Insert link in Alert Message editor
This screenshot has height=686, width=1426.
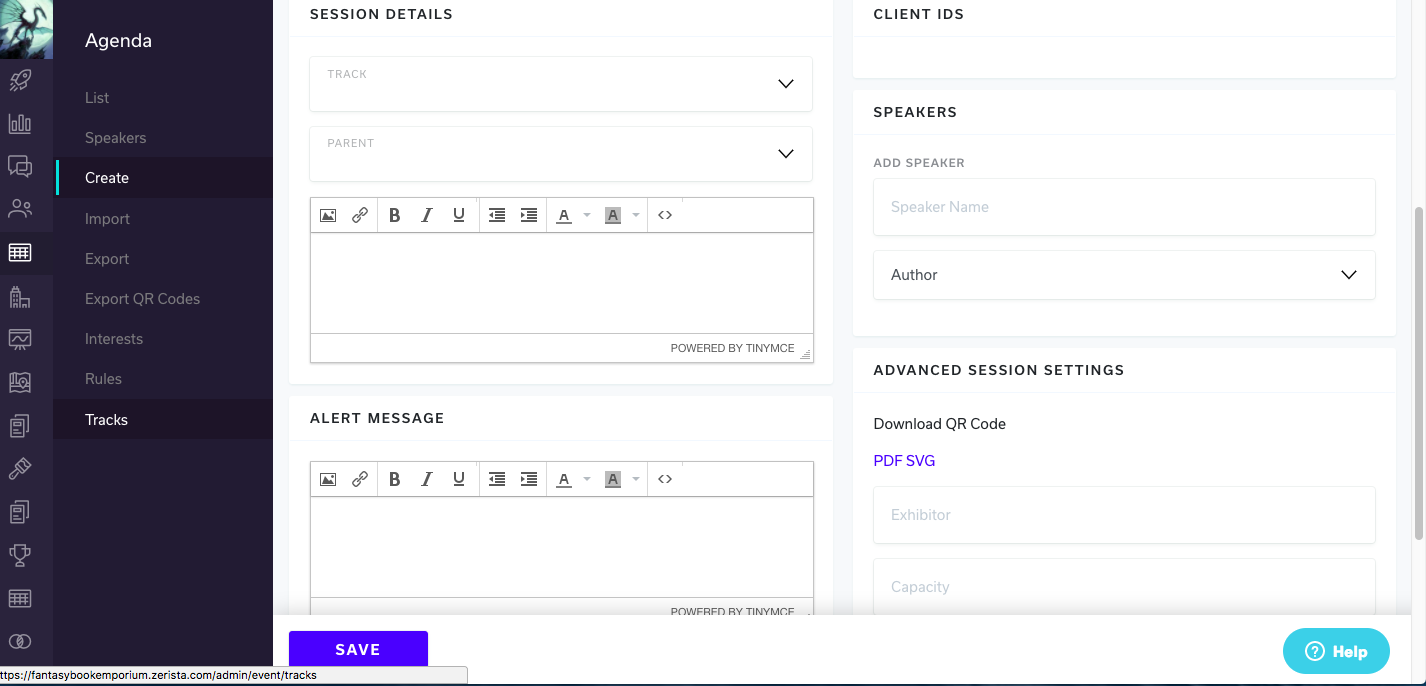coord(360,479)
